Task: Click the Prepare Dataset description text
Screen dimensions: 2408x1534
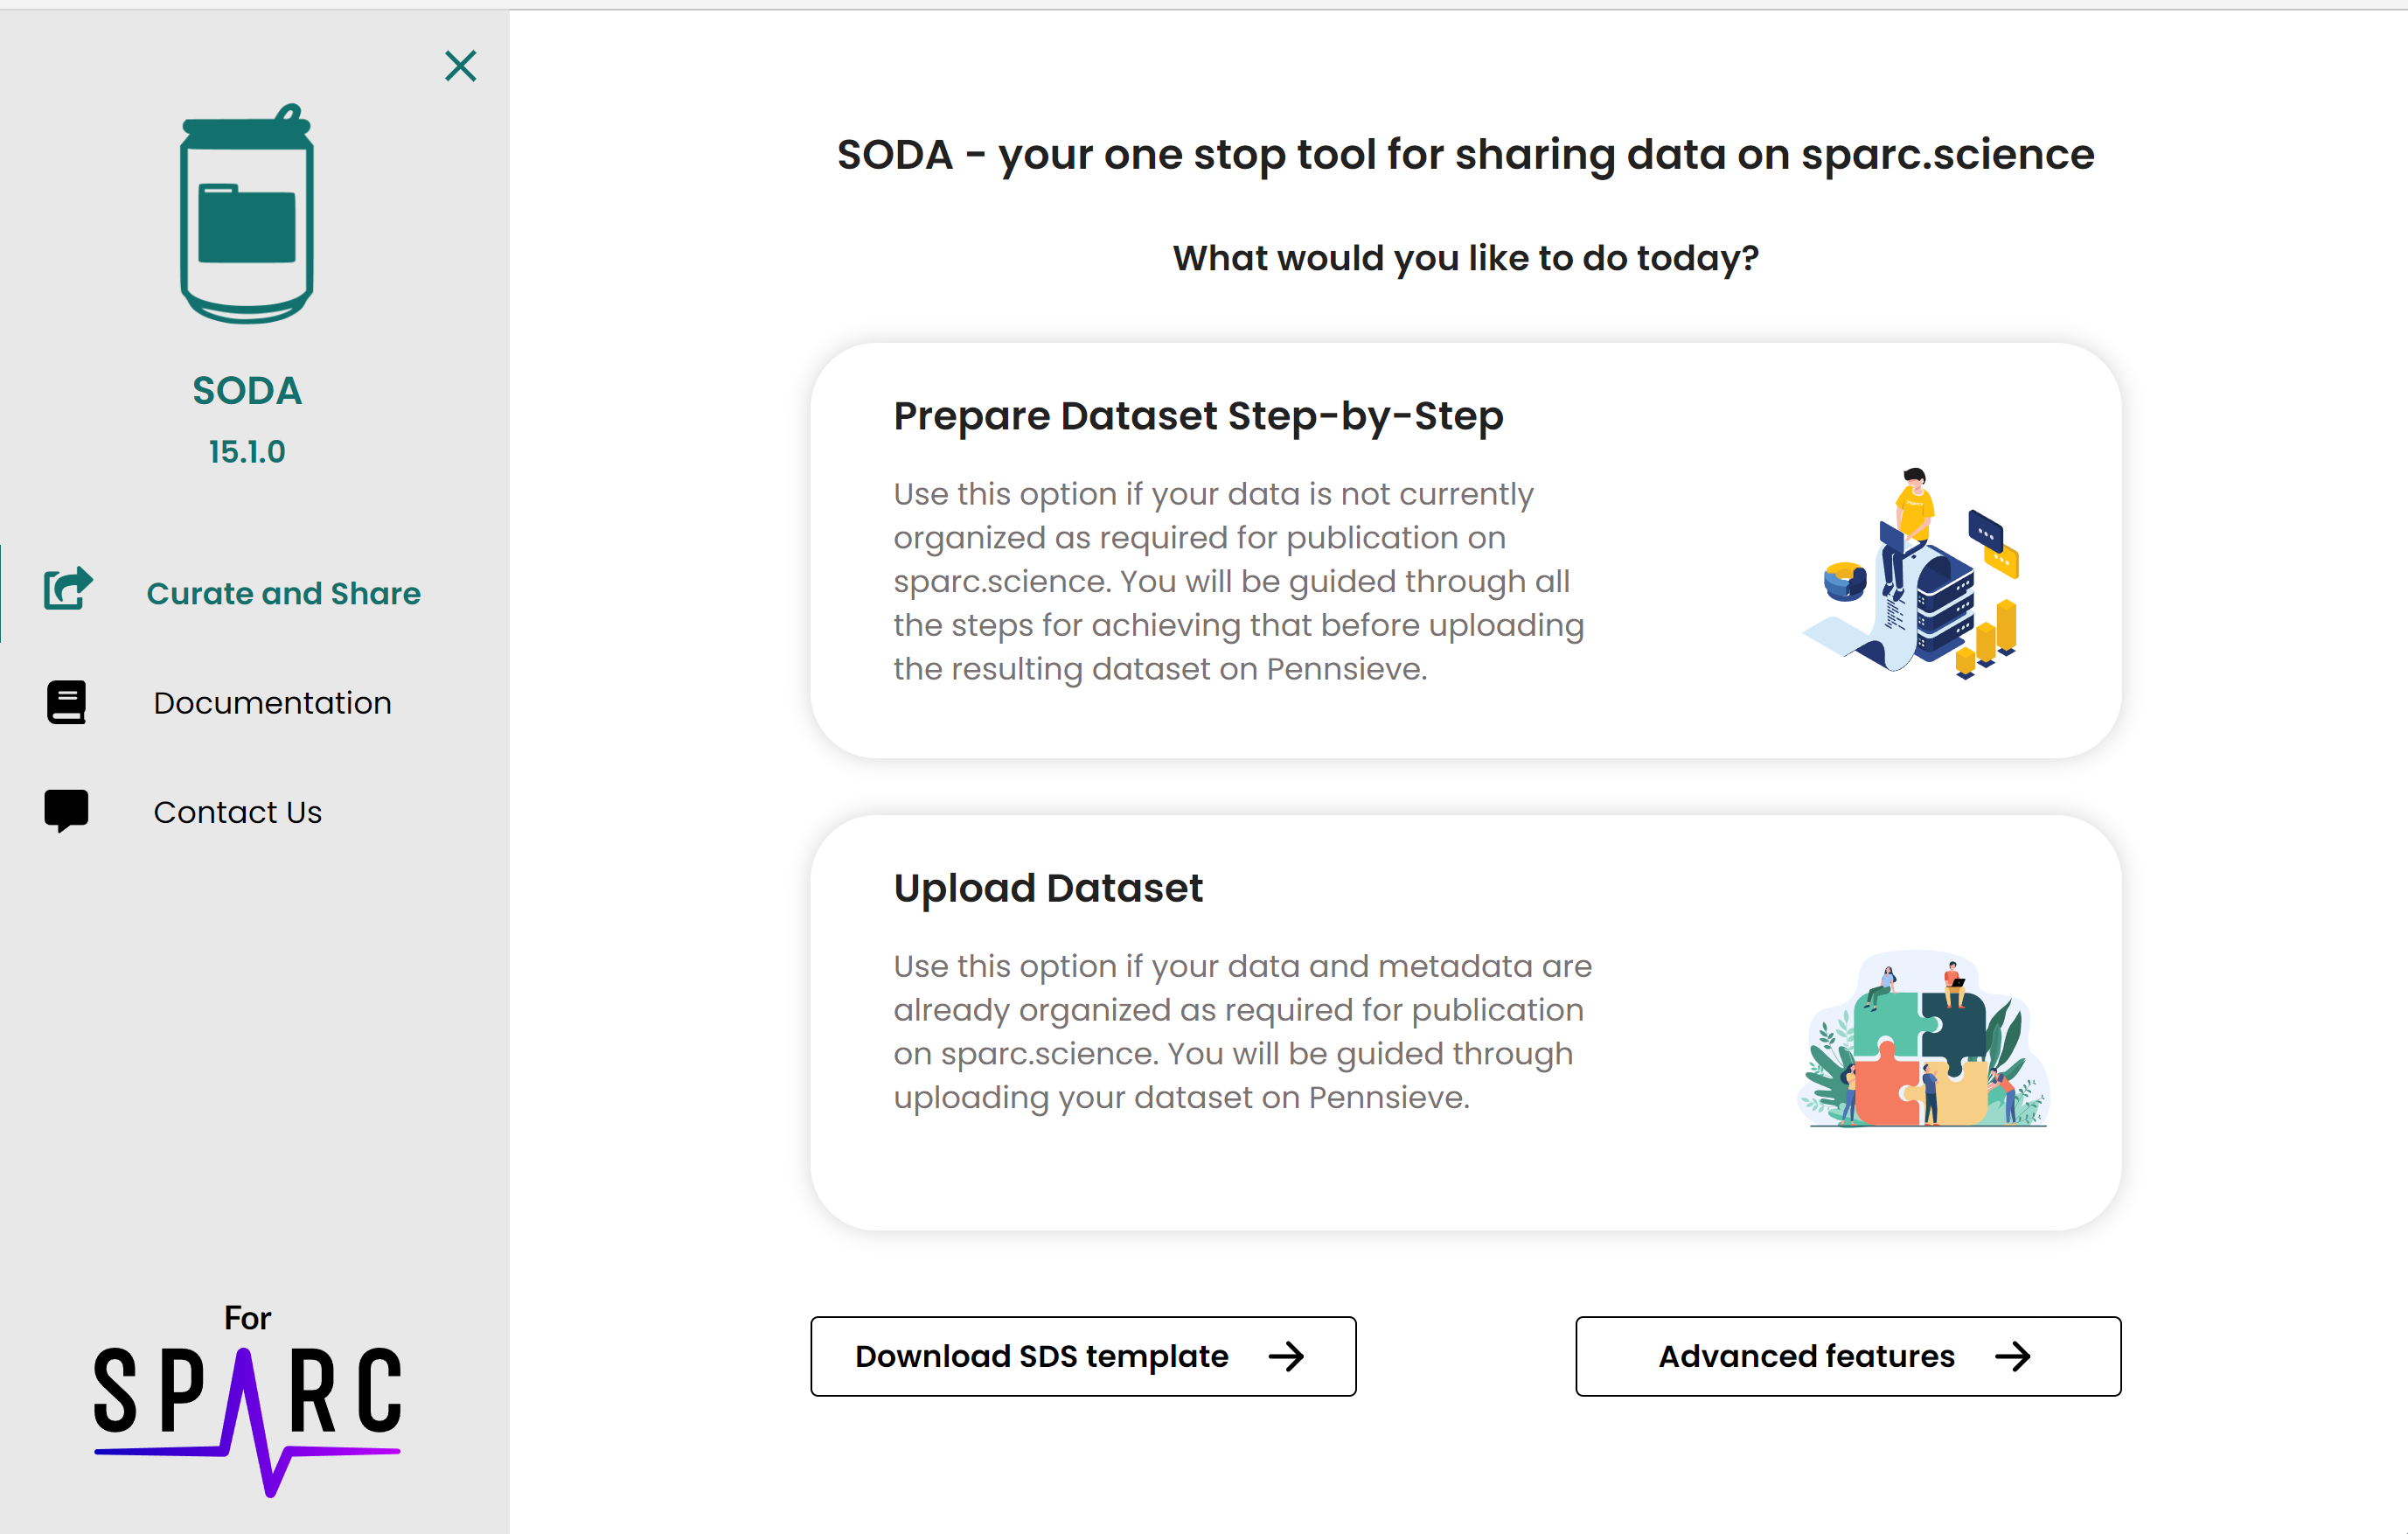Action: coord(1240,581)
